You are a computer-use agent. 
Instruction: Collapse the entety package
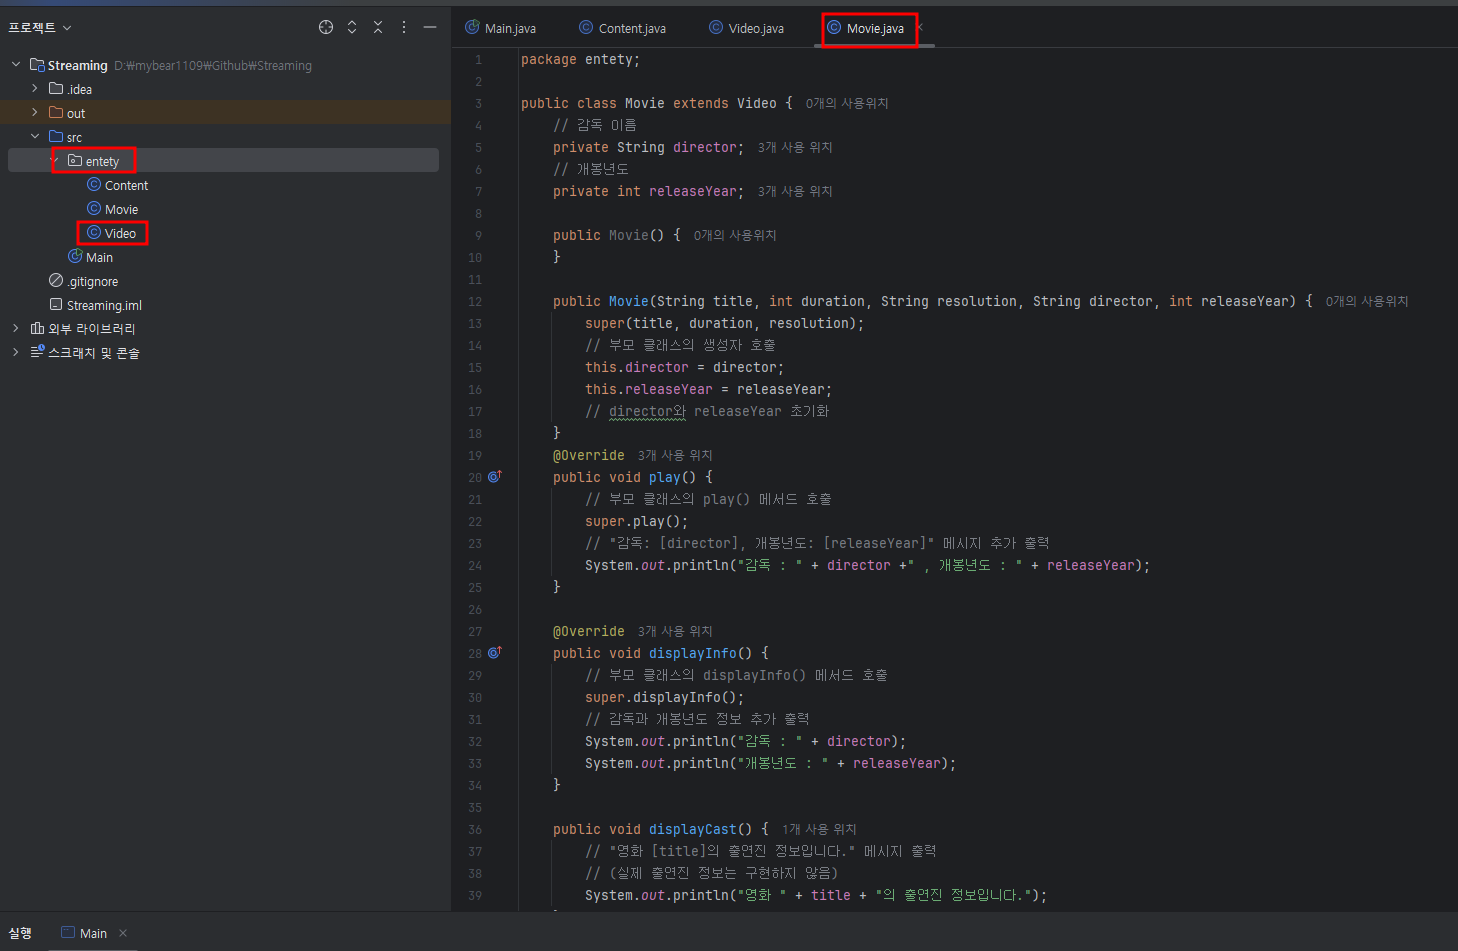pos(55,160)
